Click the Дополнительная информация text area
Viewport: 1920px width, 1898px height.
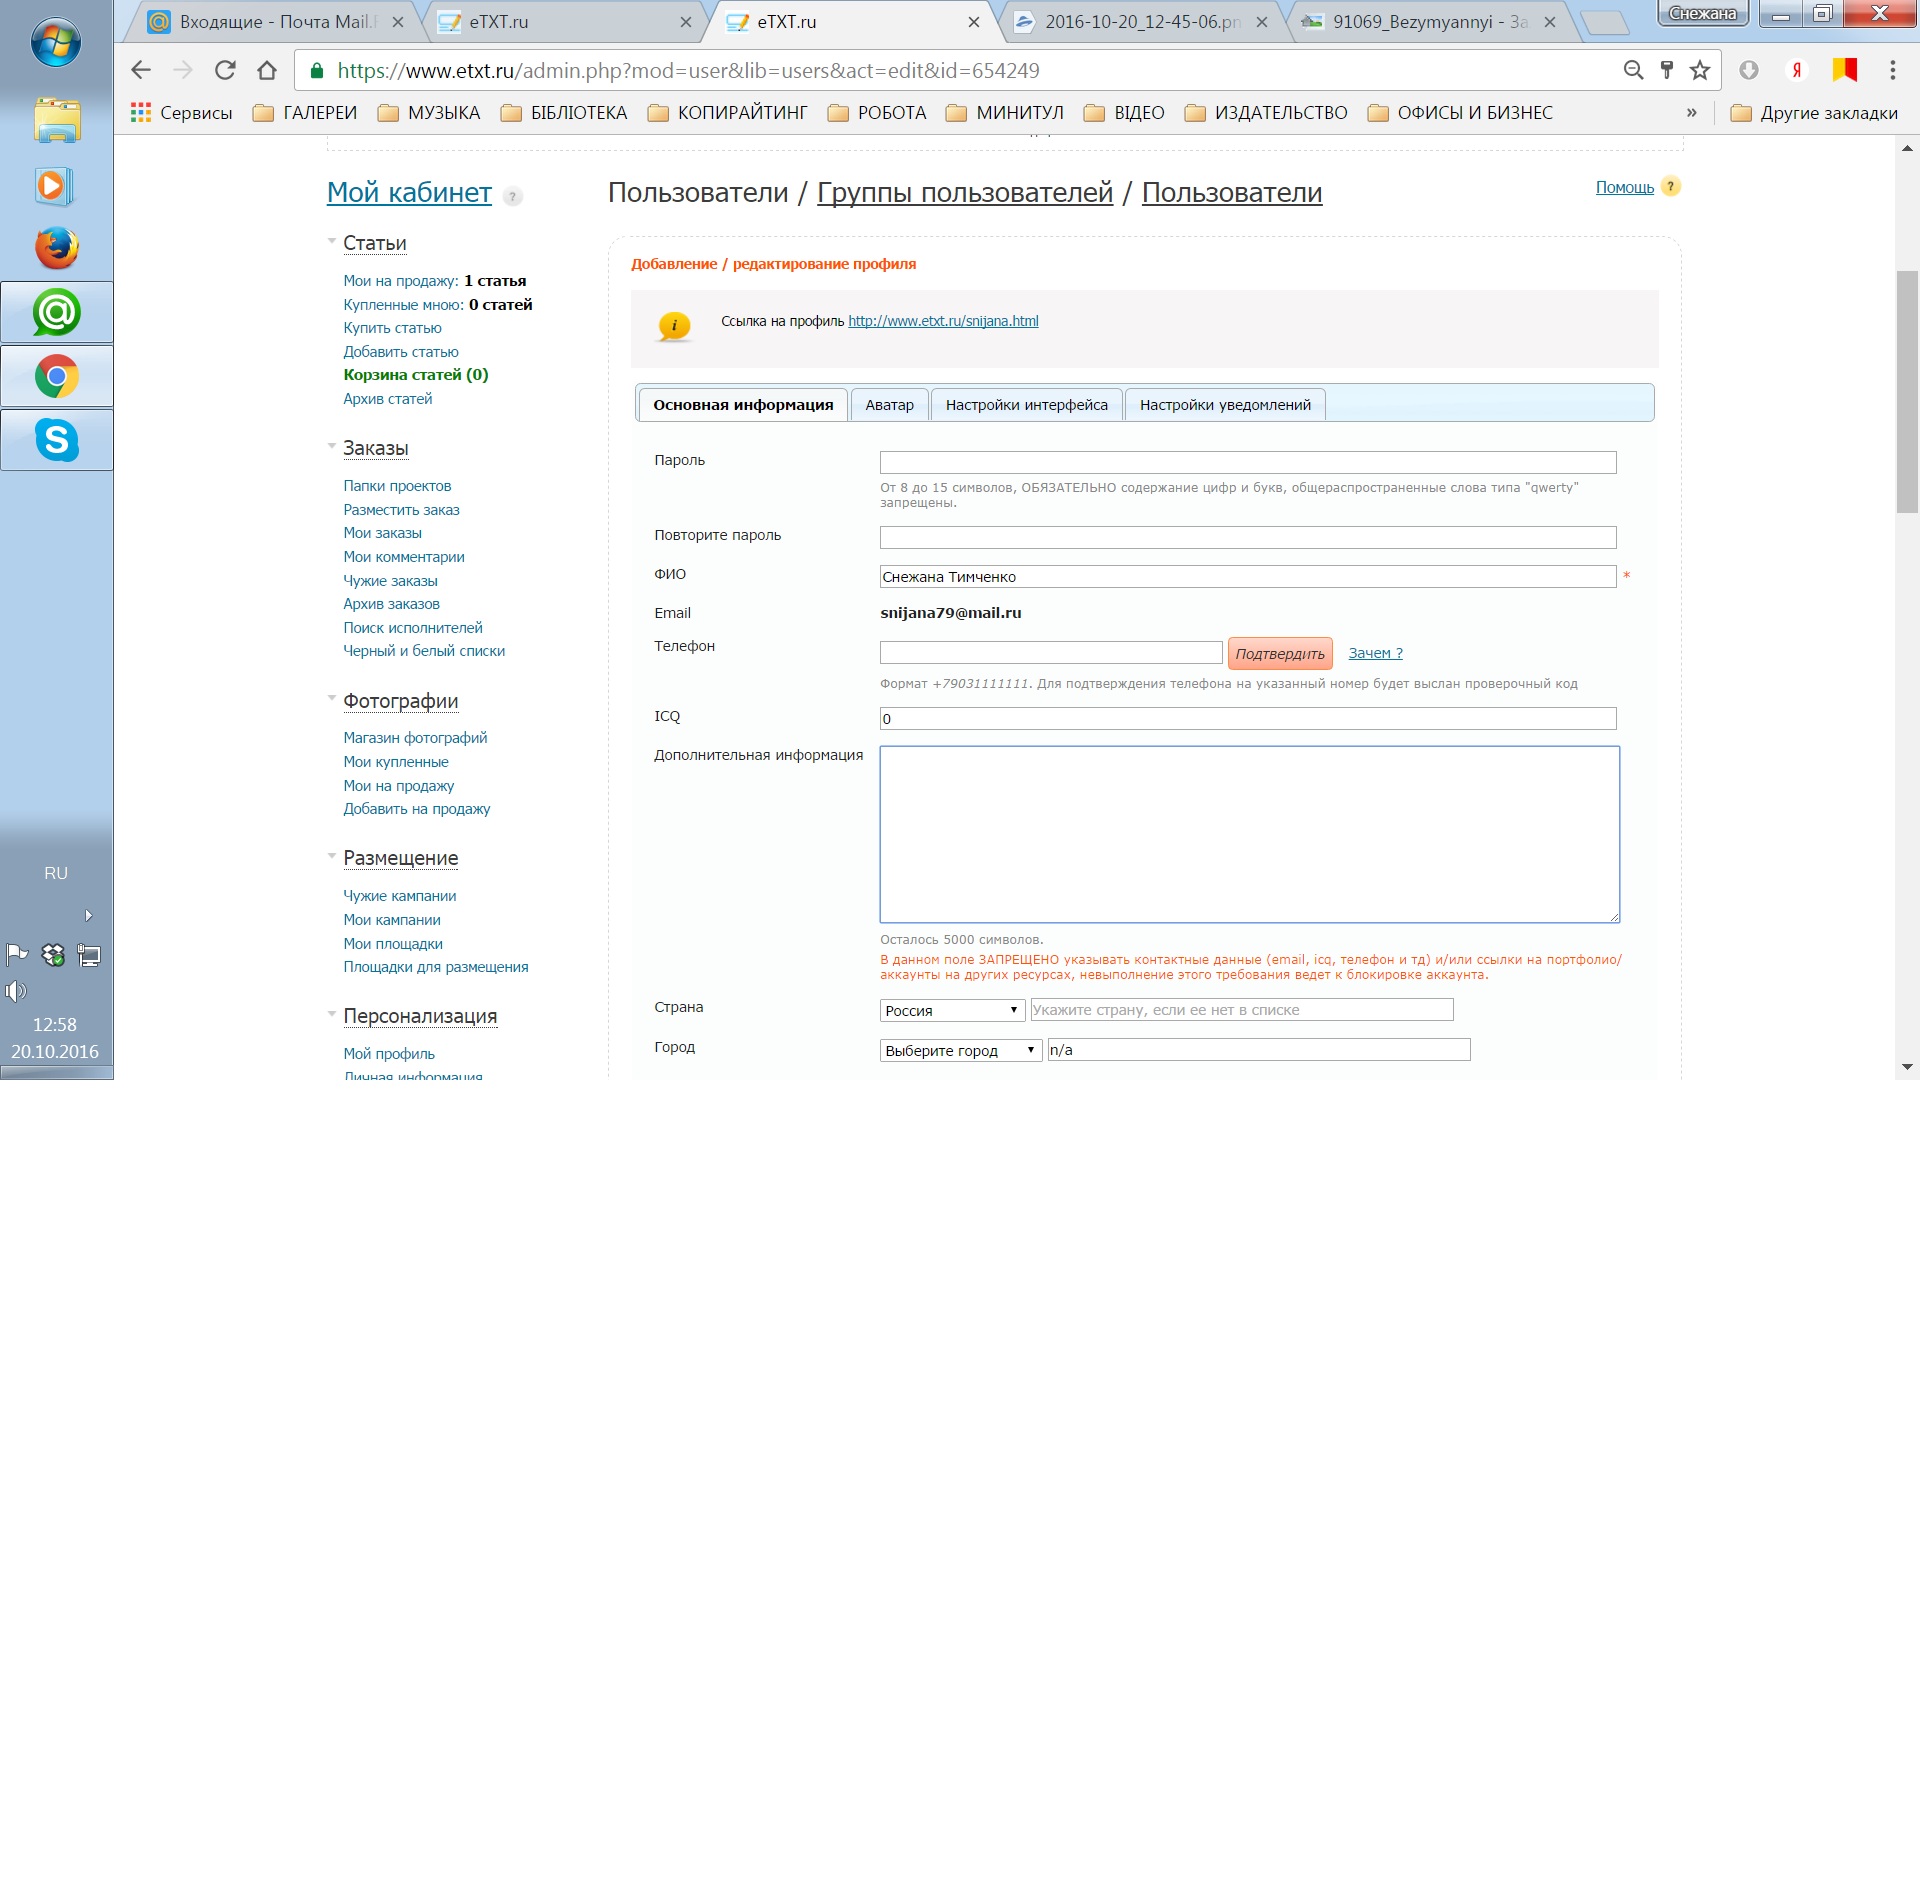tap(1249, 834)
